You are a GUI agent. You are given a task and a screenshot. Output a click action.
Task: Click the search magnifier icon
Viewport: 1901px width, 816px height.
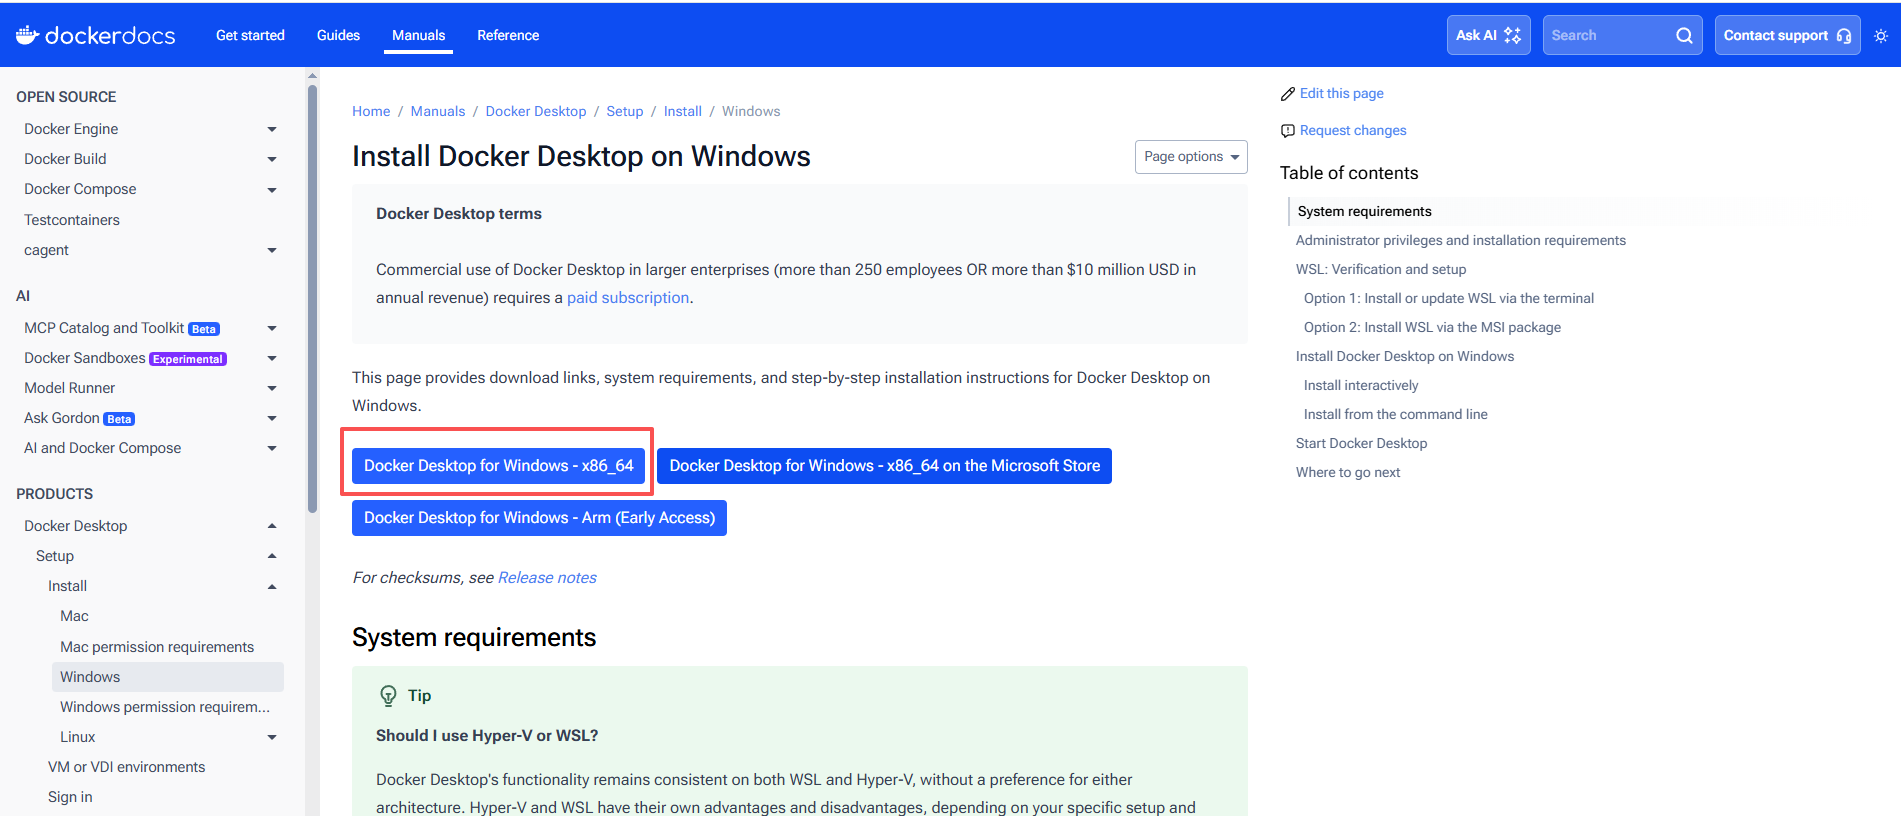pos(1684,35)
